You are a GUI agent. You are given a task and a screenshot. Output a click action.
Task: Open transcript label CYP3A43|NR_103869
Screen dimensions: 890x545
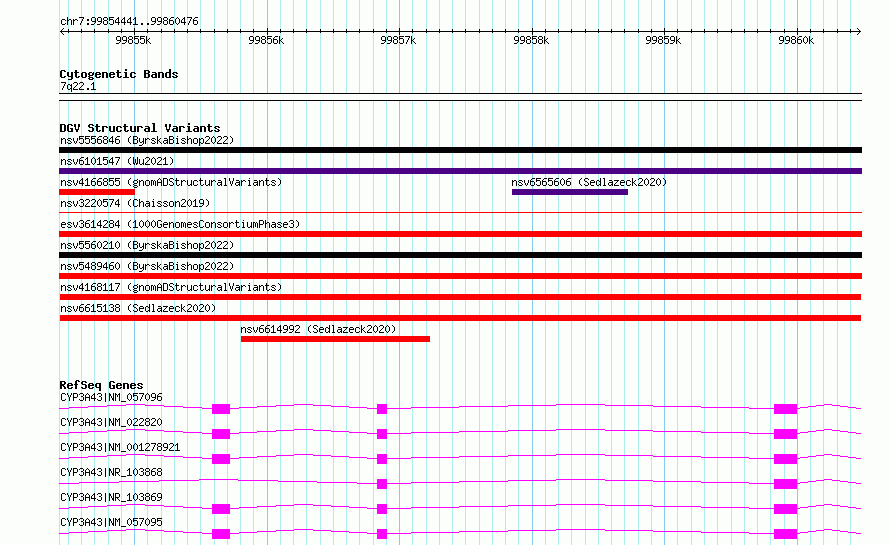click(x=111, y=497)
